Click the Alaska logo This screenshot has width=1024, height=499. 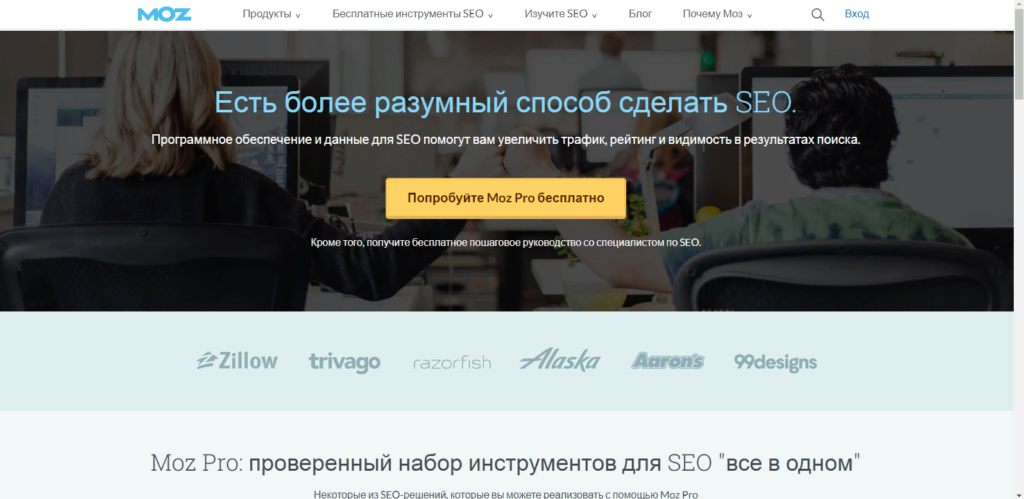point(560,359)
